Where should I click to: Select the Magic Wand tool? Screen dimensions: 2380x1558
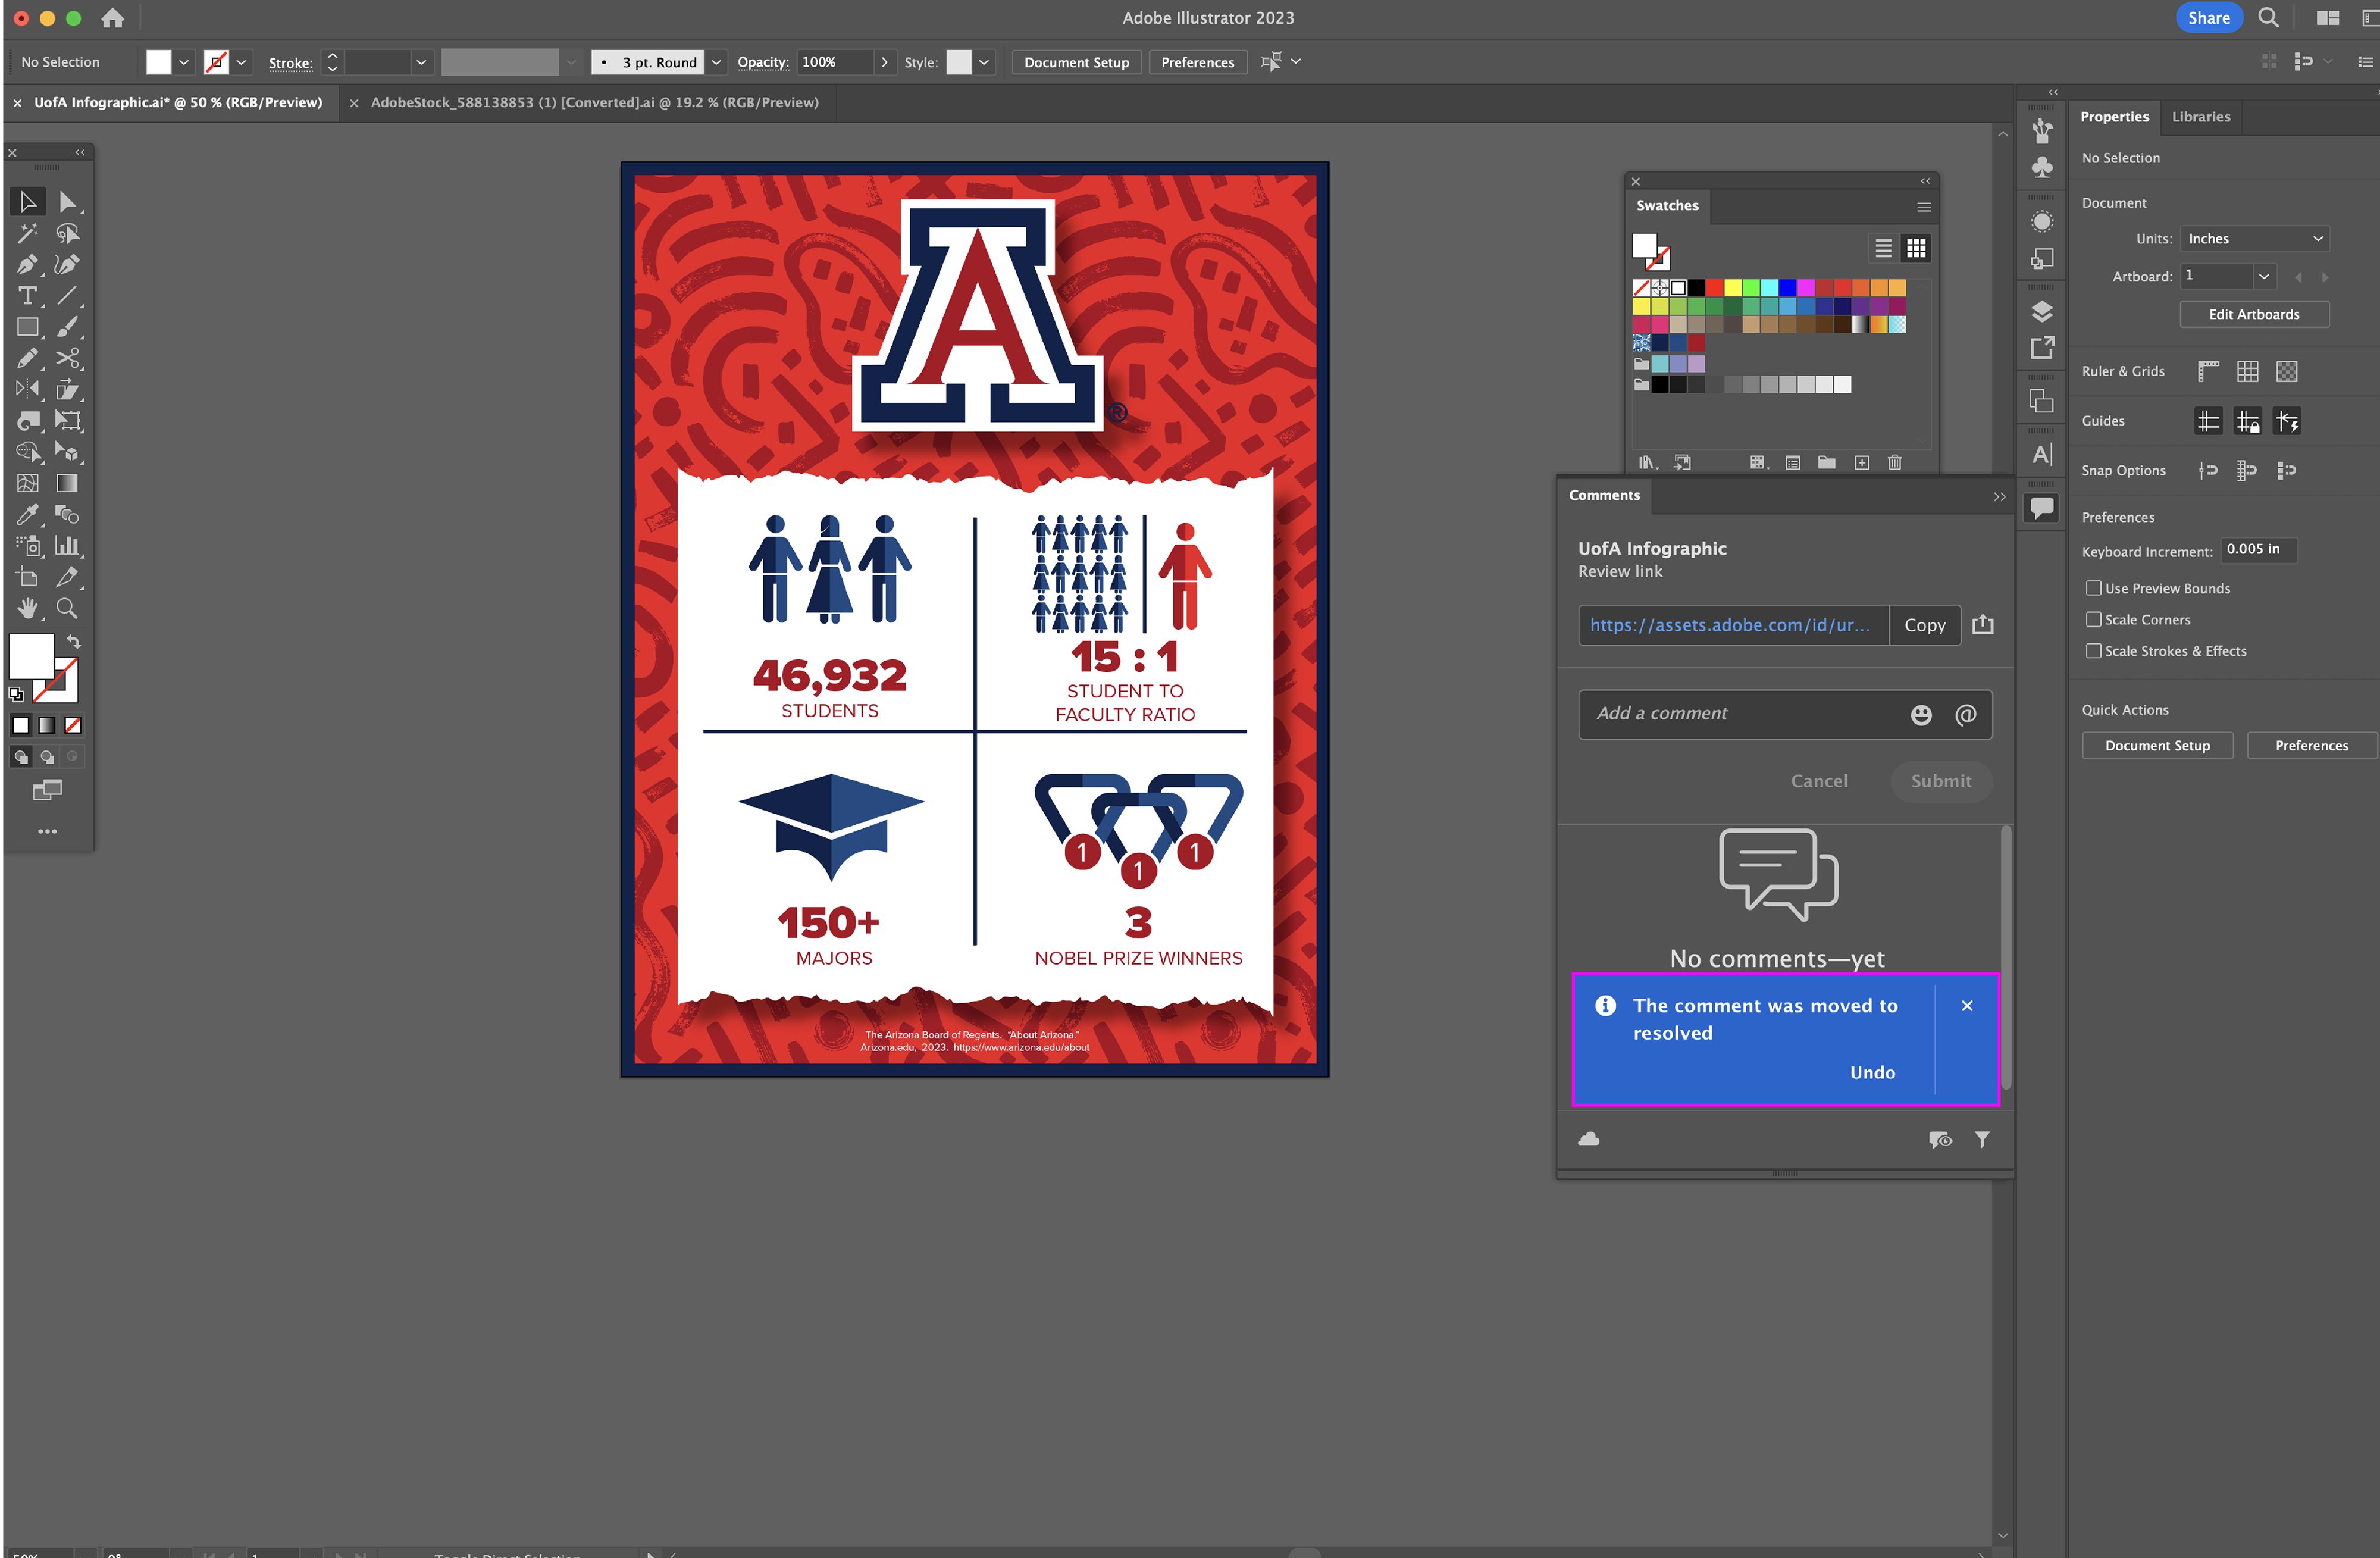tap(27, 233)
